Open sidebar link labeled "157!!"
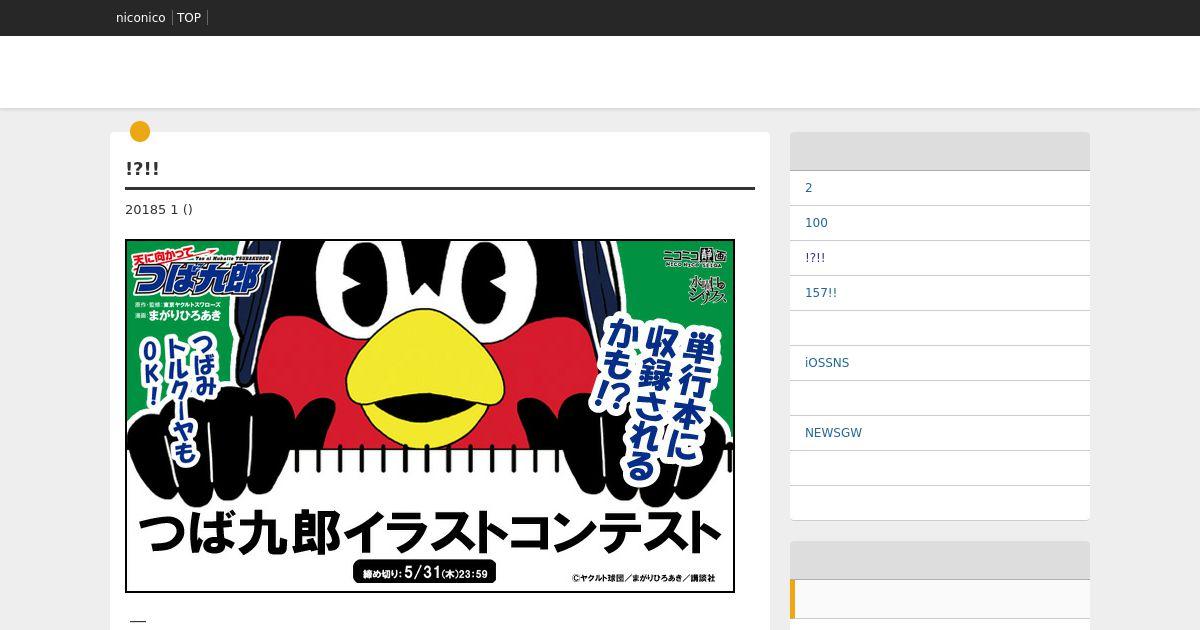The image size is (1200, 630). tap(821, 293)
